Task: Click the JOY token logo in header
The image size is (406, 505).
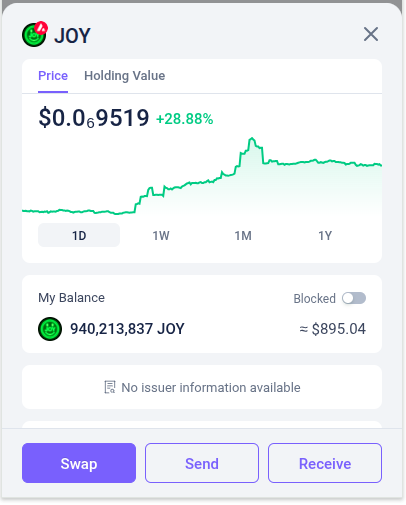Action: tap(34, 35)
